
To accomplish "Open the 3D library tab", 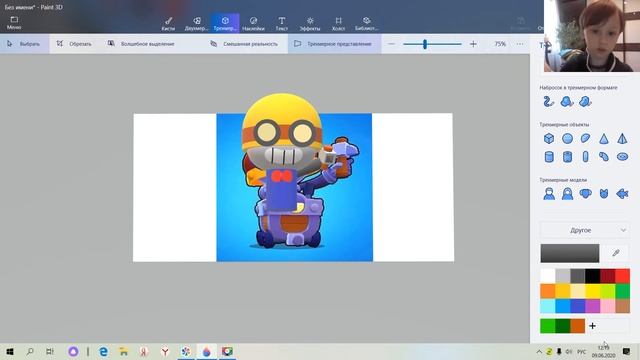I will point(366,24).
